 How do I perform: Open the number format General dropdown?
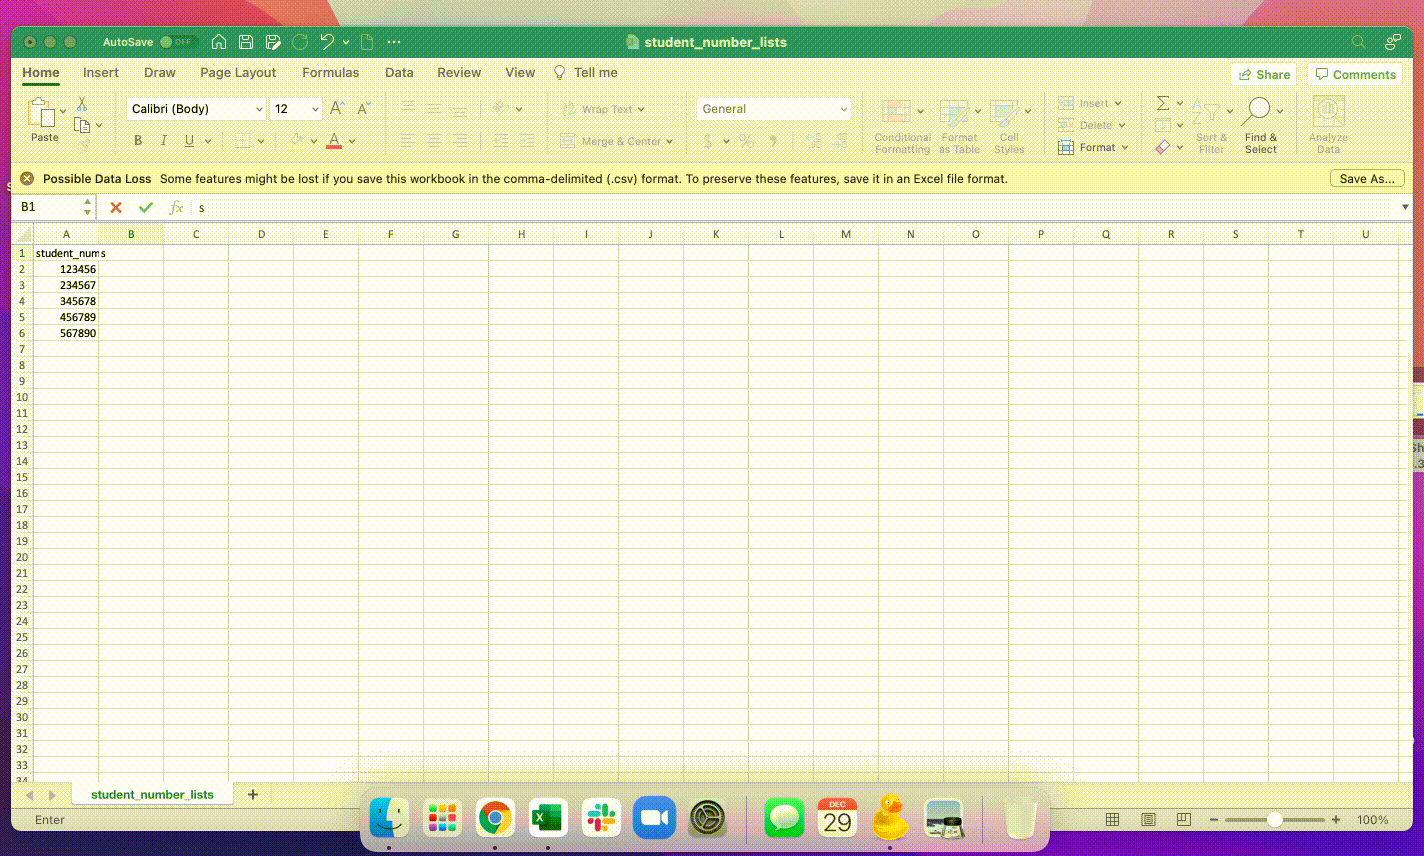click(x=845, y=108)
